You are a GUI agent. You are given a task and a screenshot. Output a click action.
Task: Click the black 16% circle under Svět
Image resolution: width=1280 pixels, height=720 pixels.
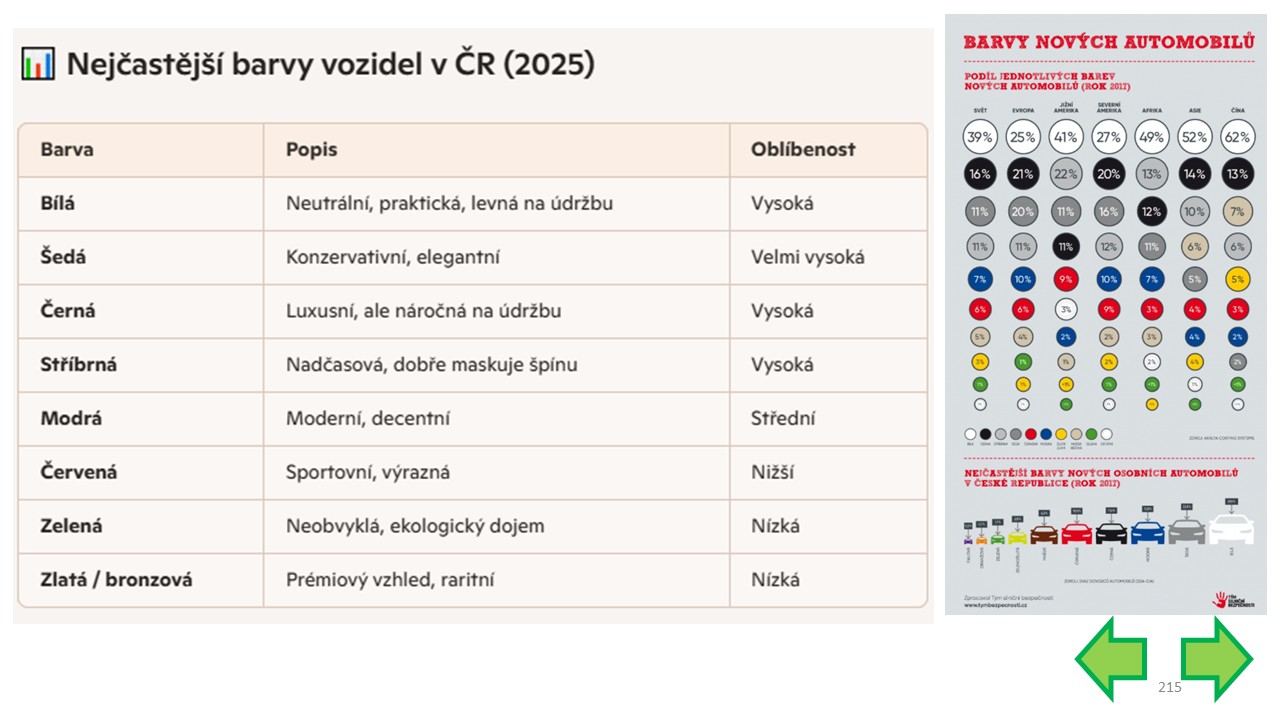[x=980, y=174]
